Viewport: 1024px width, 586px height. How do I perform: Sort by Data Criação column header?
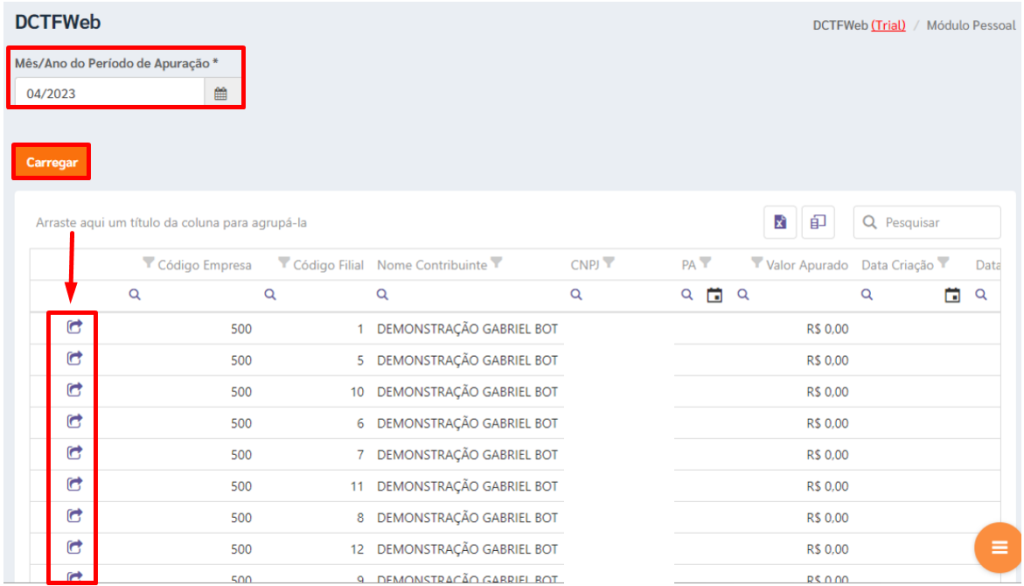897,265
